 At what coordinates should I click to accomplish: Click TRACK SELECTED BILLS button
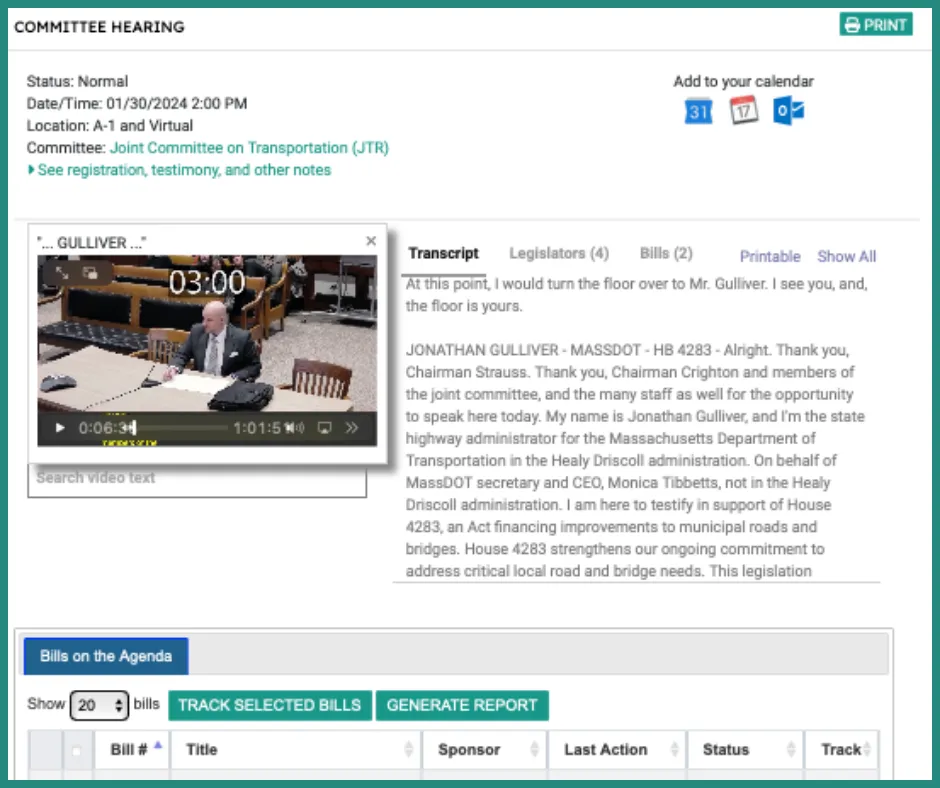[270, 705]
